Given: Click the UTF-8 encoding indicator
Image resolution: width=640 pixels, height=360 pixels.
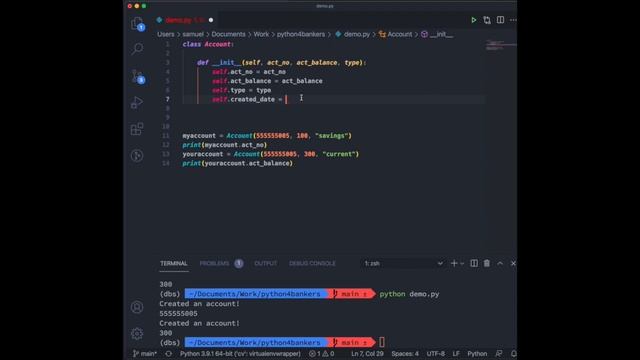Looking at the screenshot, I should coord(436,353).
